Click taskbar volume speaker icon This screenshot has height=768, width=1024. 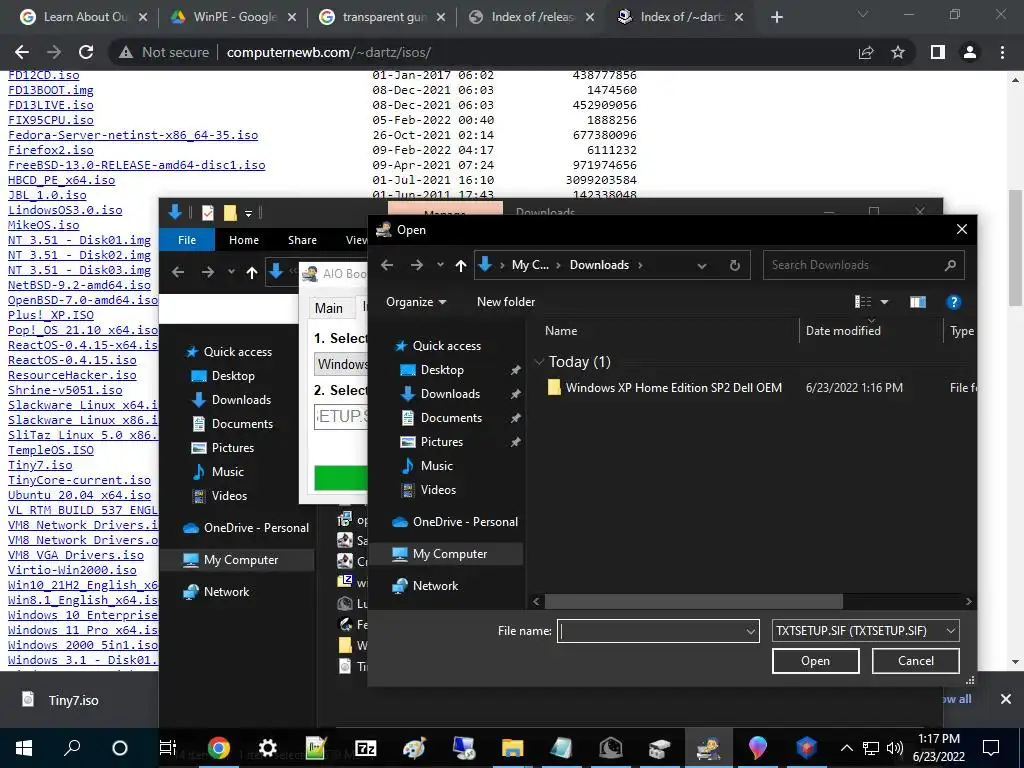pos(895,748)
